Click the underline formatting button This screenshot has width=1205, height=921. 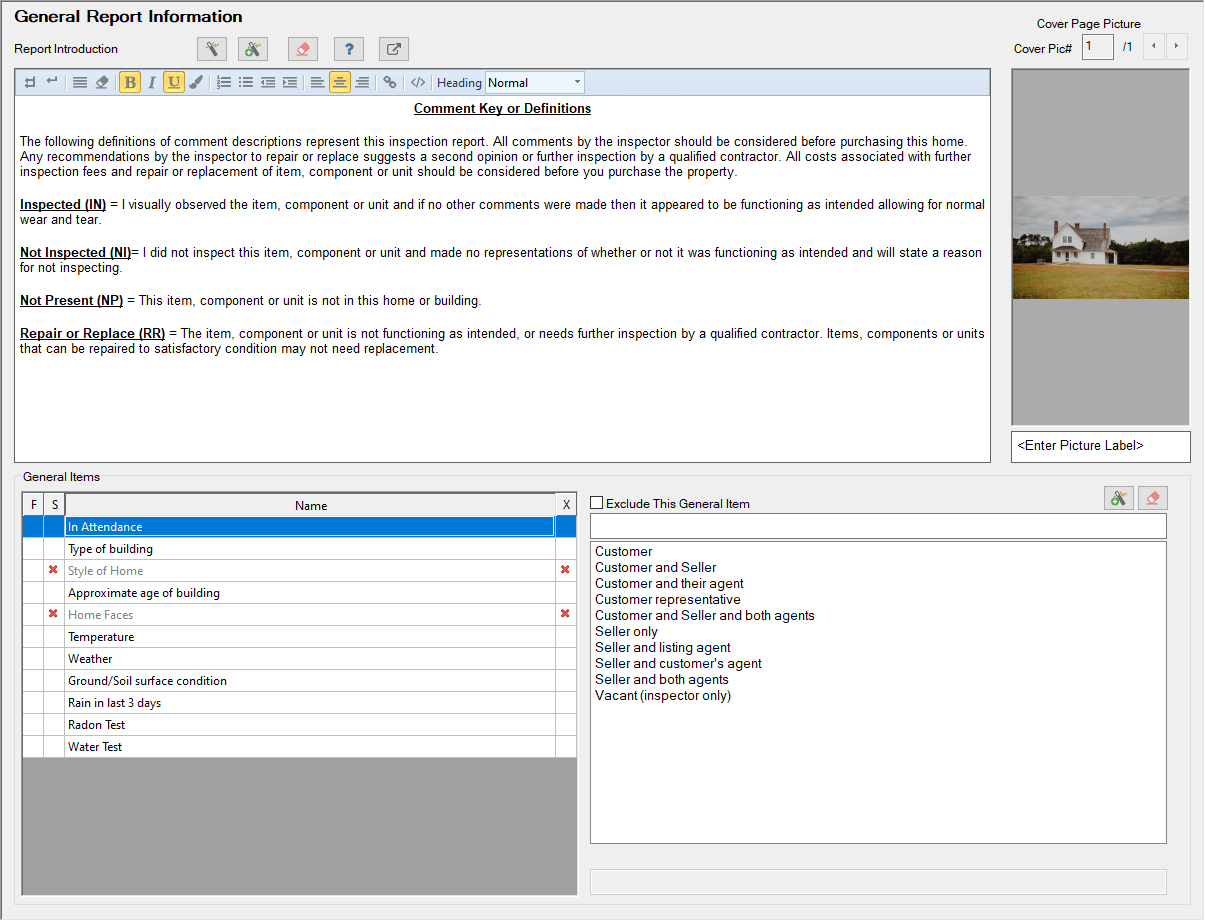(174, 83)
